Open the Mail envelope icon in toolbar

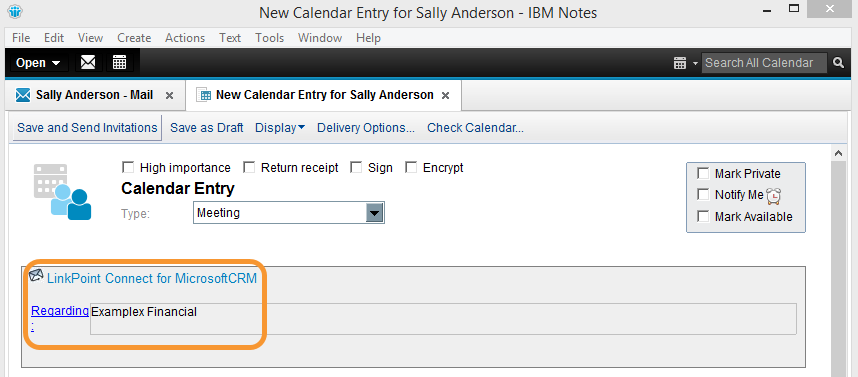tap(88, 62)
